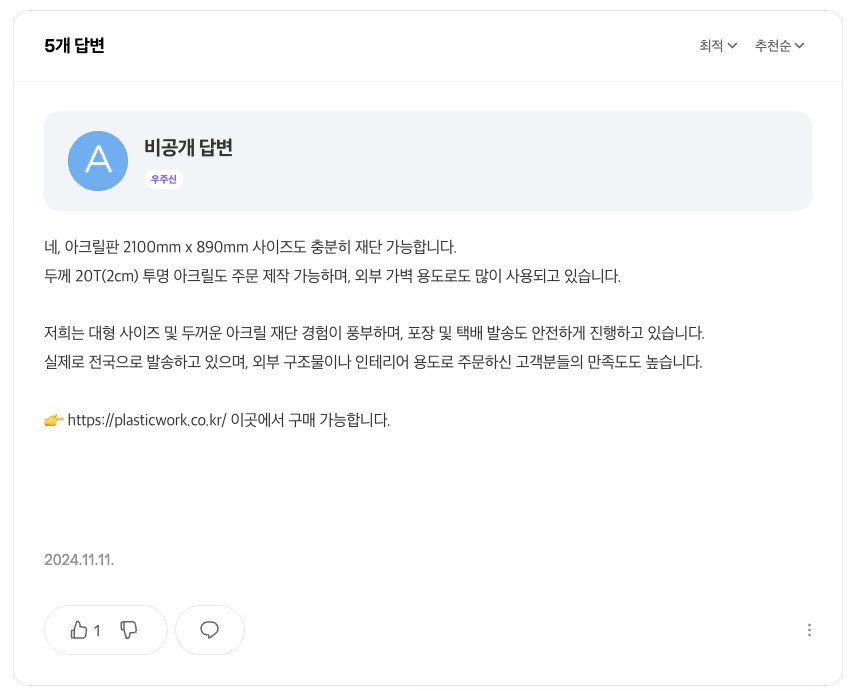Click the 우주신 badge under the author name

[x=163, y=178]
